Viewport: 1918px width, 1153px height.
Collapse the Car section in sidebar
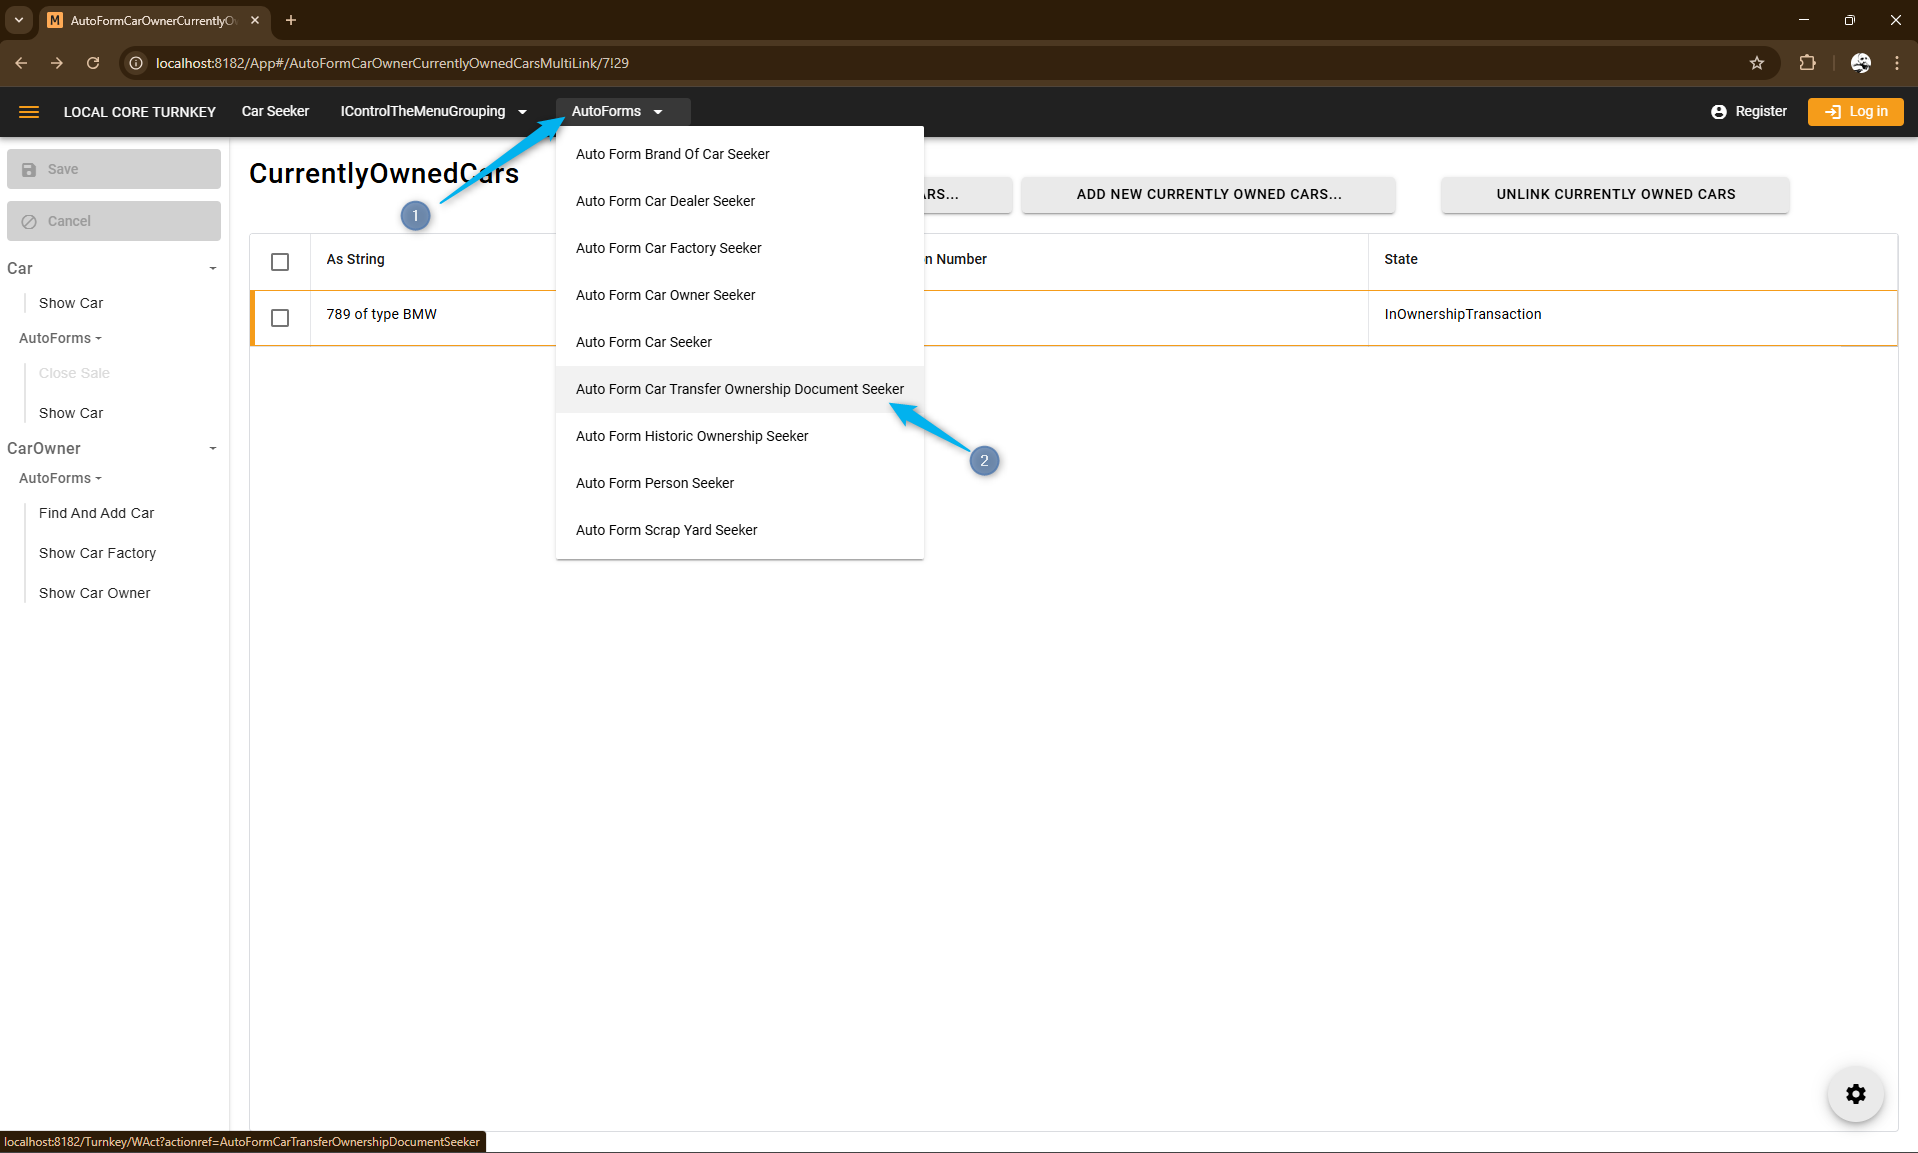click(212, 269)
